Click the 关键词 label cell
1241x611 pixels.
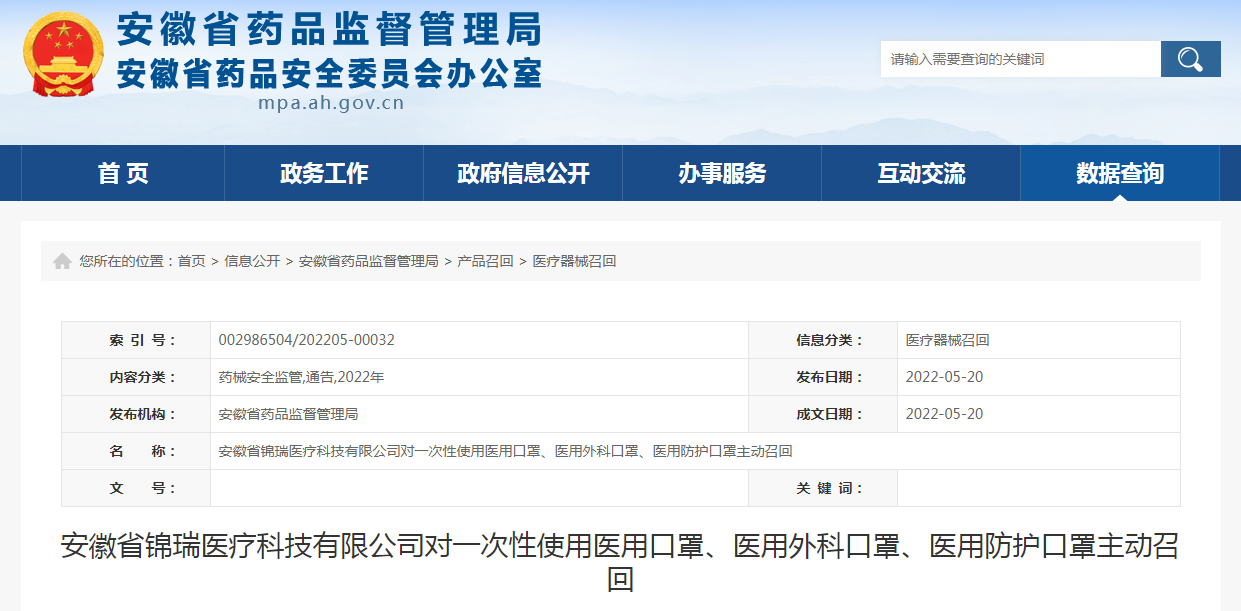pos(823,488)
